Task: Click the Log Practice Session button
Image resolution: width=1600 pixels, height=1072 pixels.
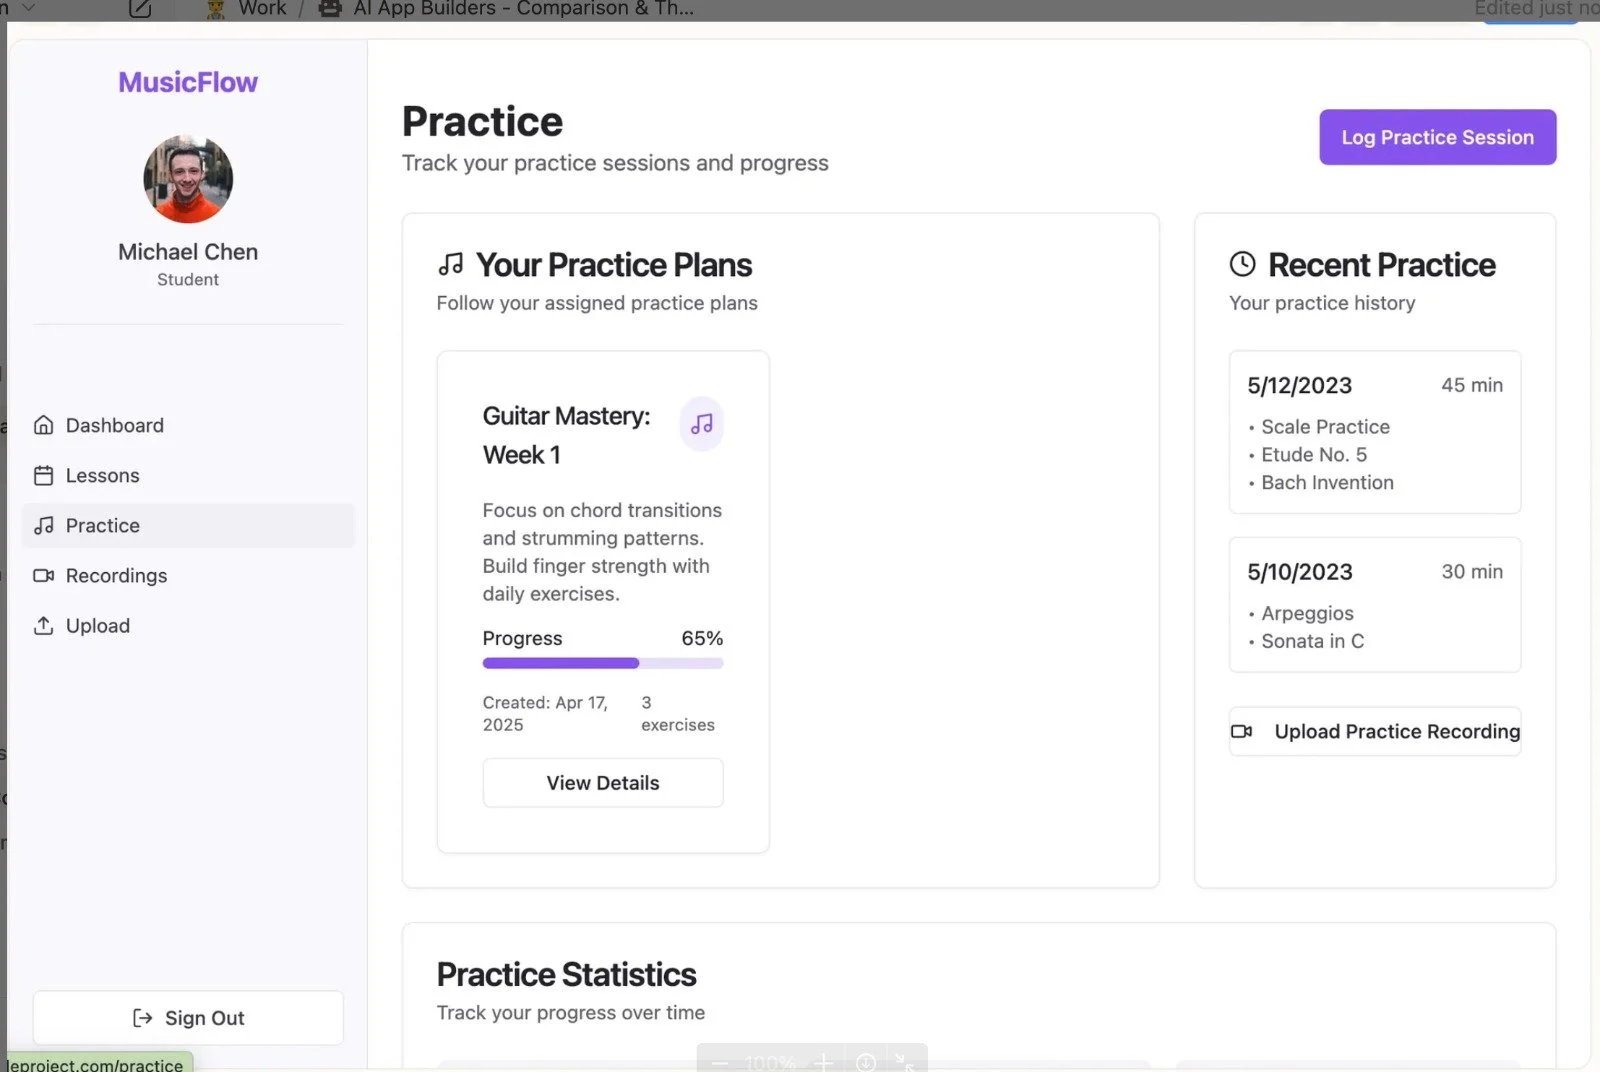Action: (x=1437, y=137)
